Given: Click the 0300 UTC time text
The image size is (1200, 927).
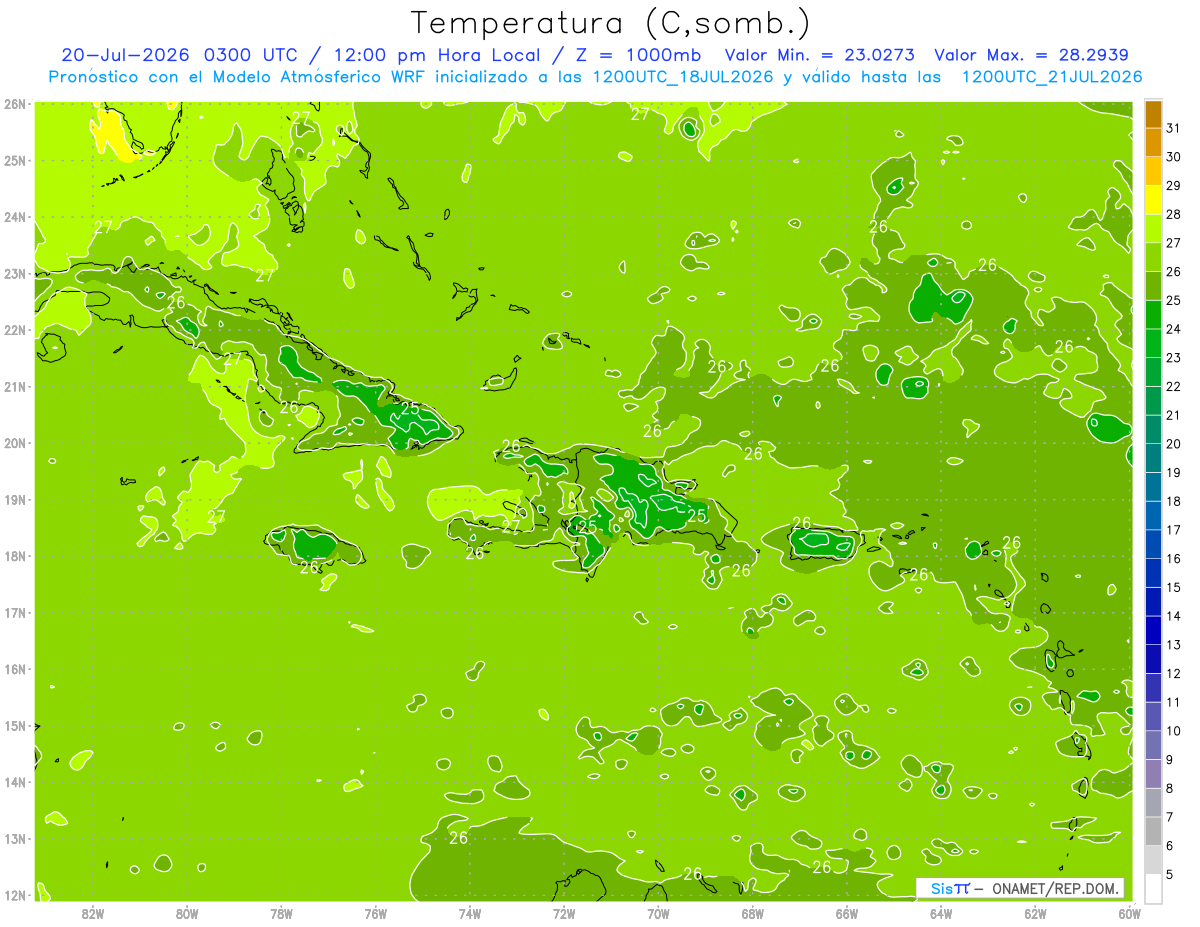Looking at the screenshot, I should [250, 55].
